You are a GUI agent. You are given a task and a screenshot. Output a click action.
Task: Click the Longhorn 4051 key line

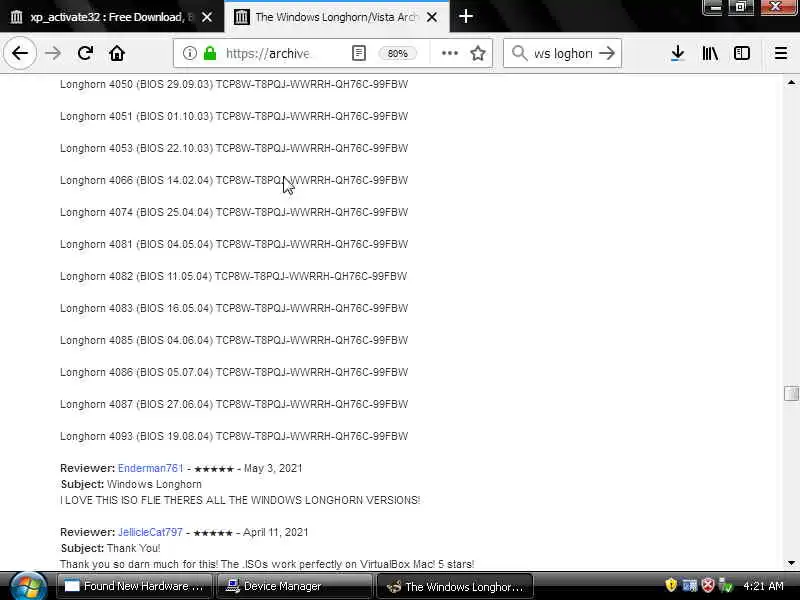tap(234, 116)
